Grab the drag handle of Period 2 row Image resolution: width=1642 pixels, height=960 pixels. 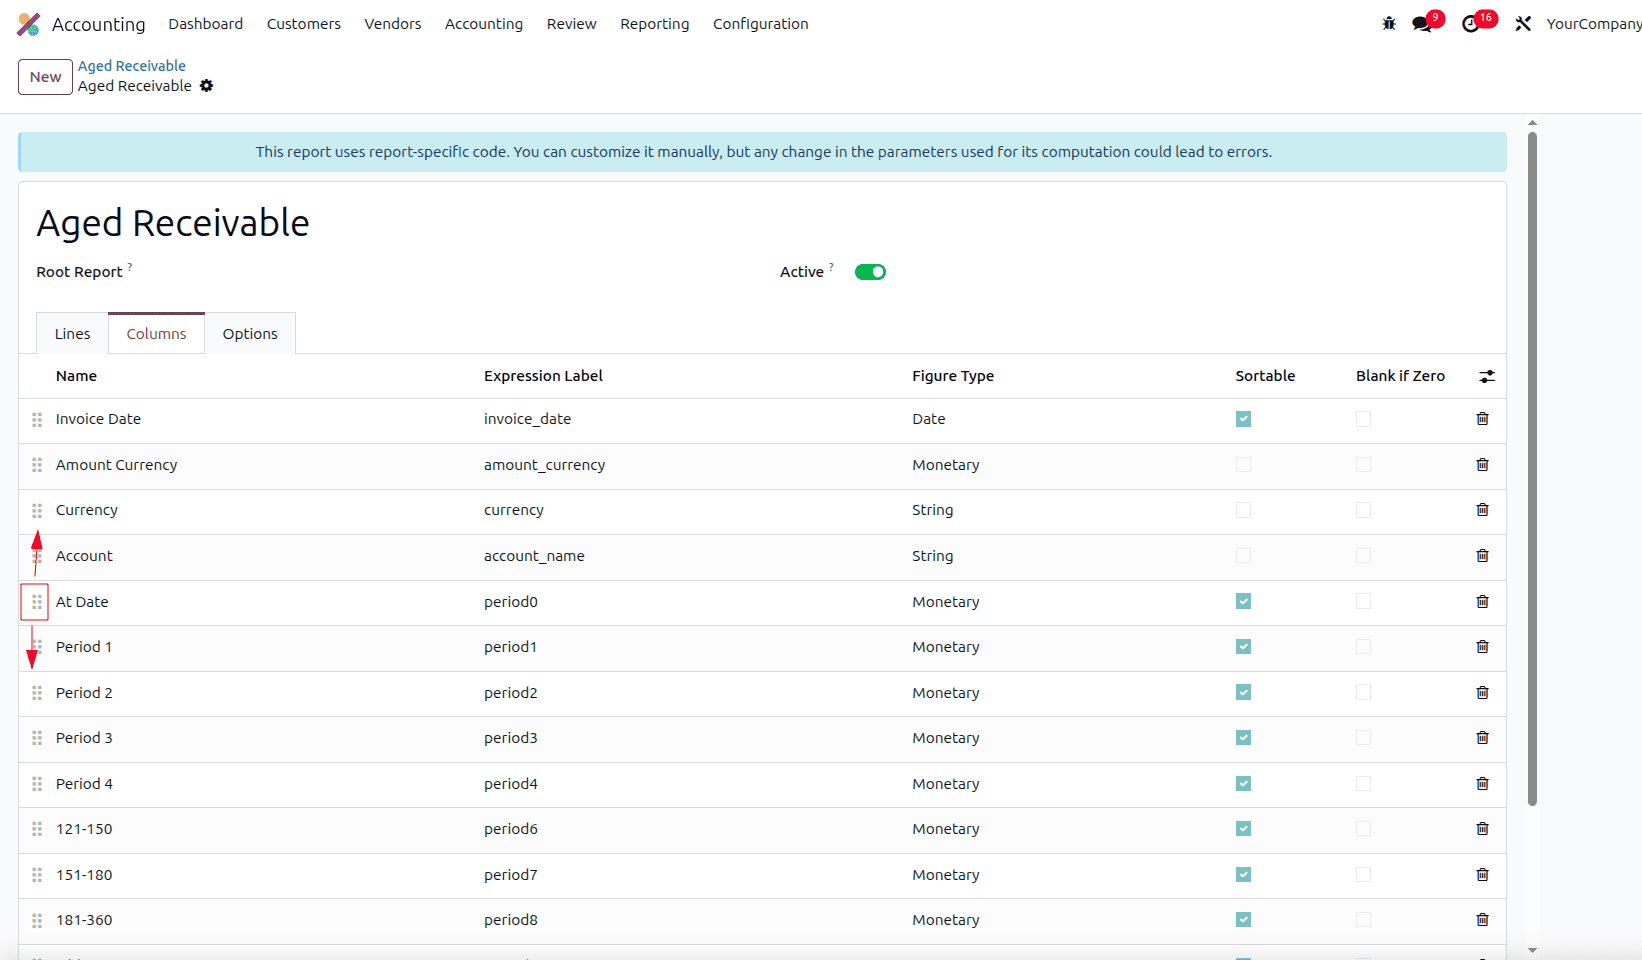[37, 693]
